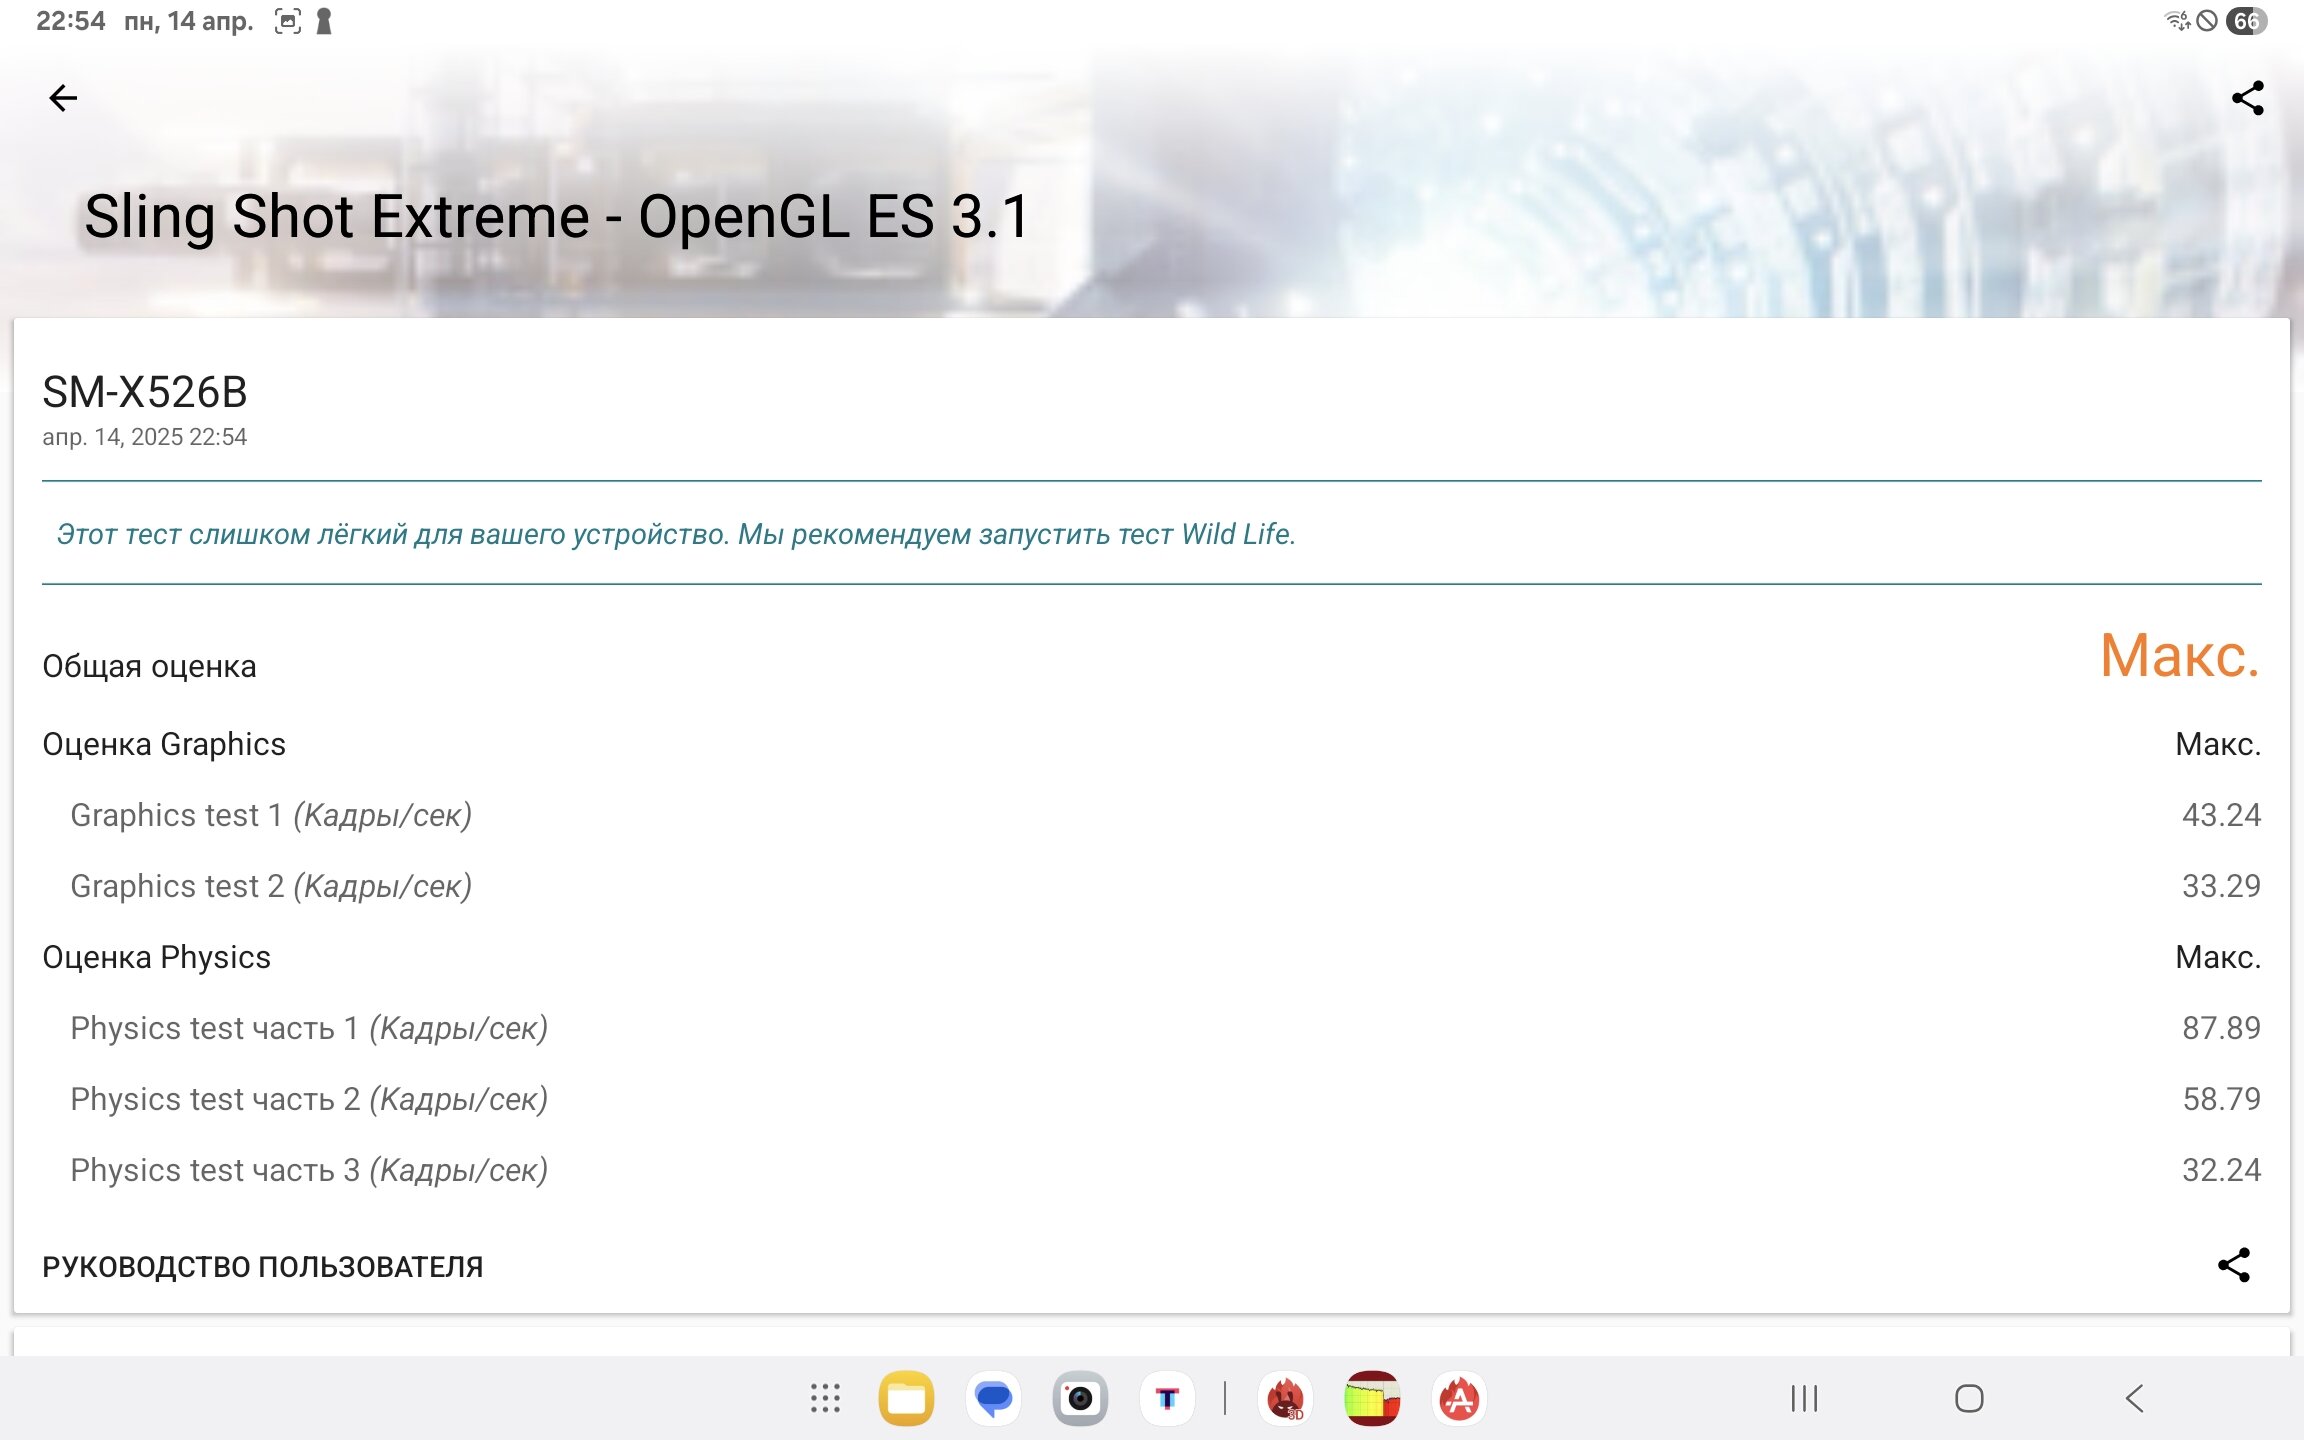Tap the Home navigation button
This screenshot has width=2304, height=1440.
click(1969, 1398)
